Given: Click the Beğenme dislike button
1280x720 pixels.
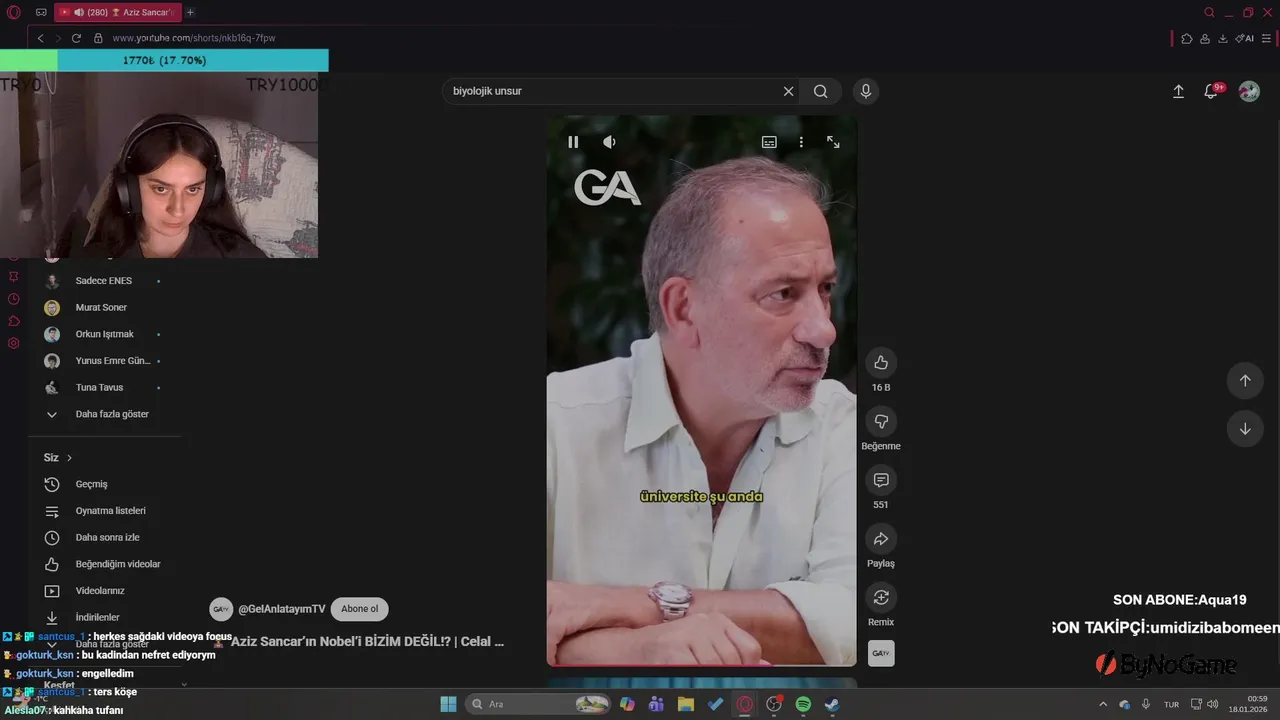Looking at the screenshot, I should (x=881, y=421).
